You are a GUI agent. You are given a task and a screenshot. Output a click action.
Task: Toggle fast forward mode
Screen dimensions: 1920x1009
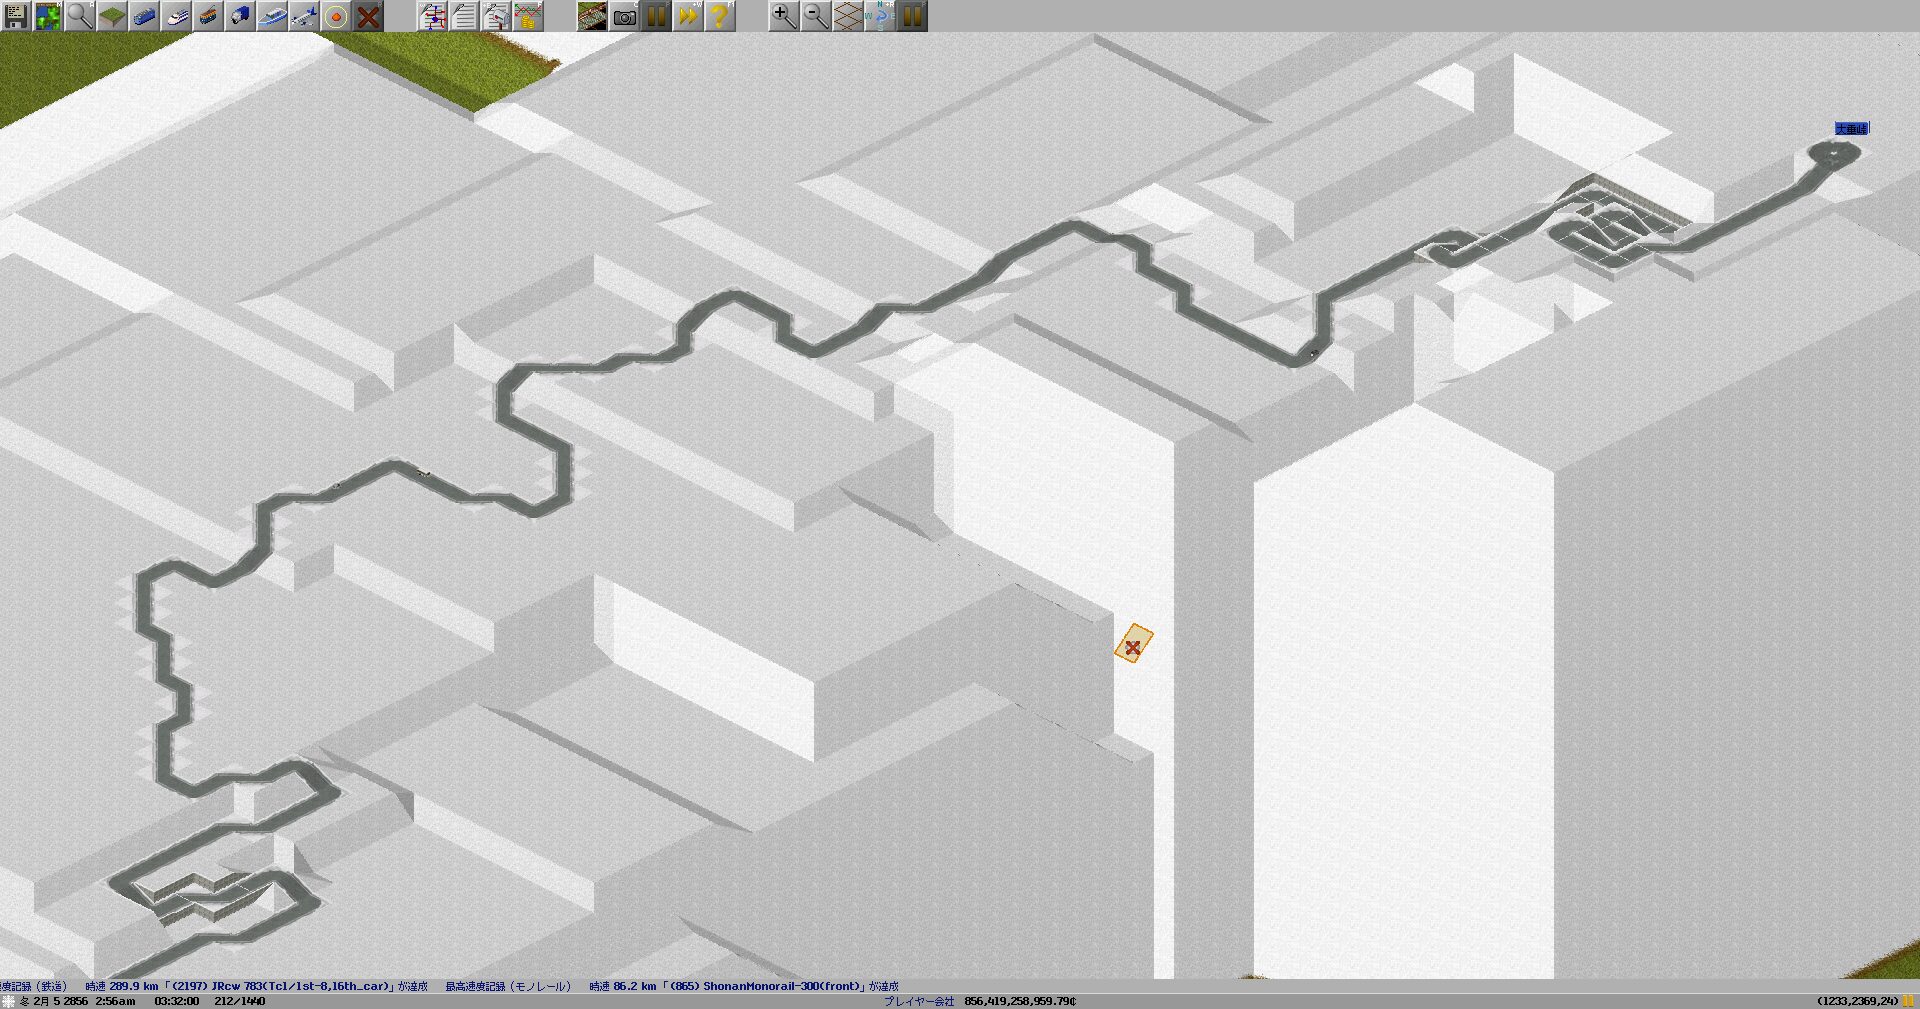(x=687, y=16)
